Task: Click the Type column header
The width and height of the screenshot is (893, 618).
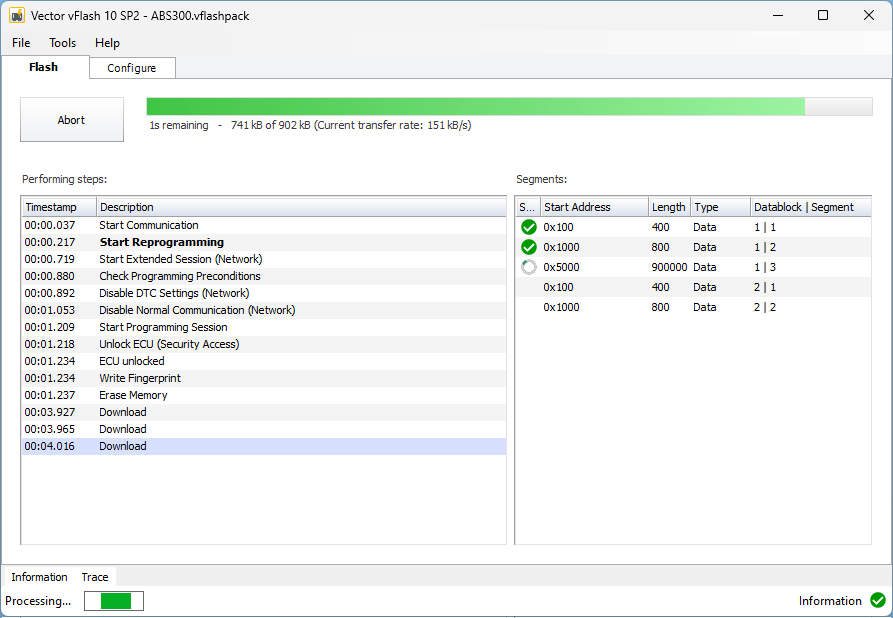Action: click(x=720, y=207)
